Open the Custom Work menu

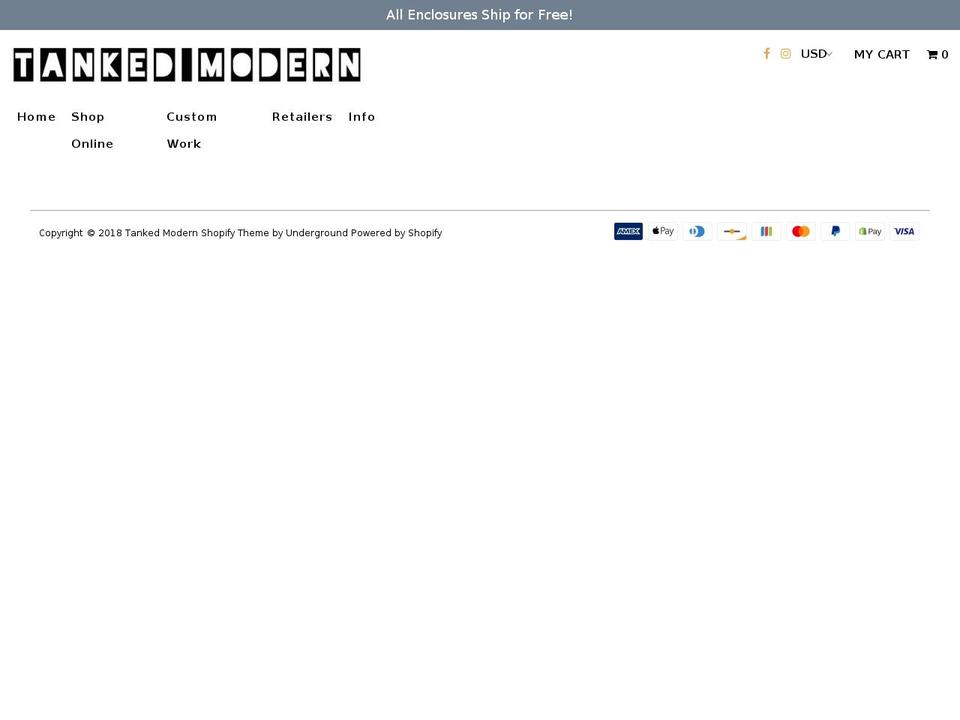point(192,130)
